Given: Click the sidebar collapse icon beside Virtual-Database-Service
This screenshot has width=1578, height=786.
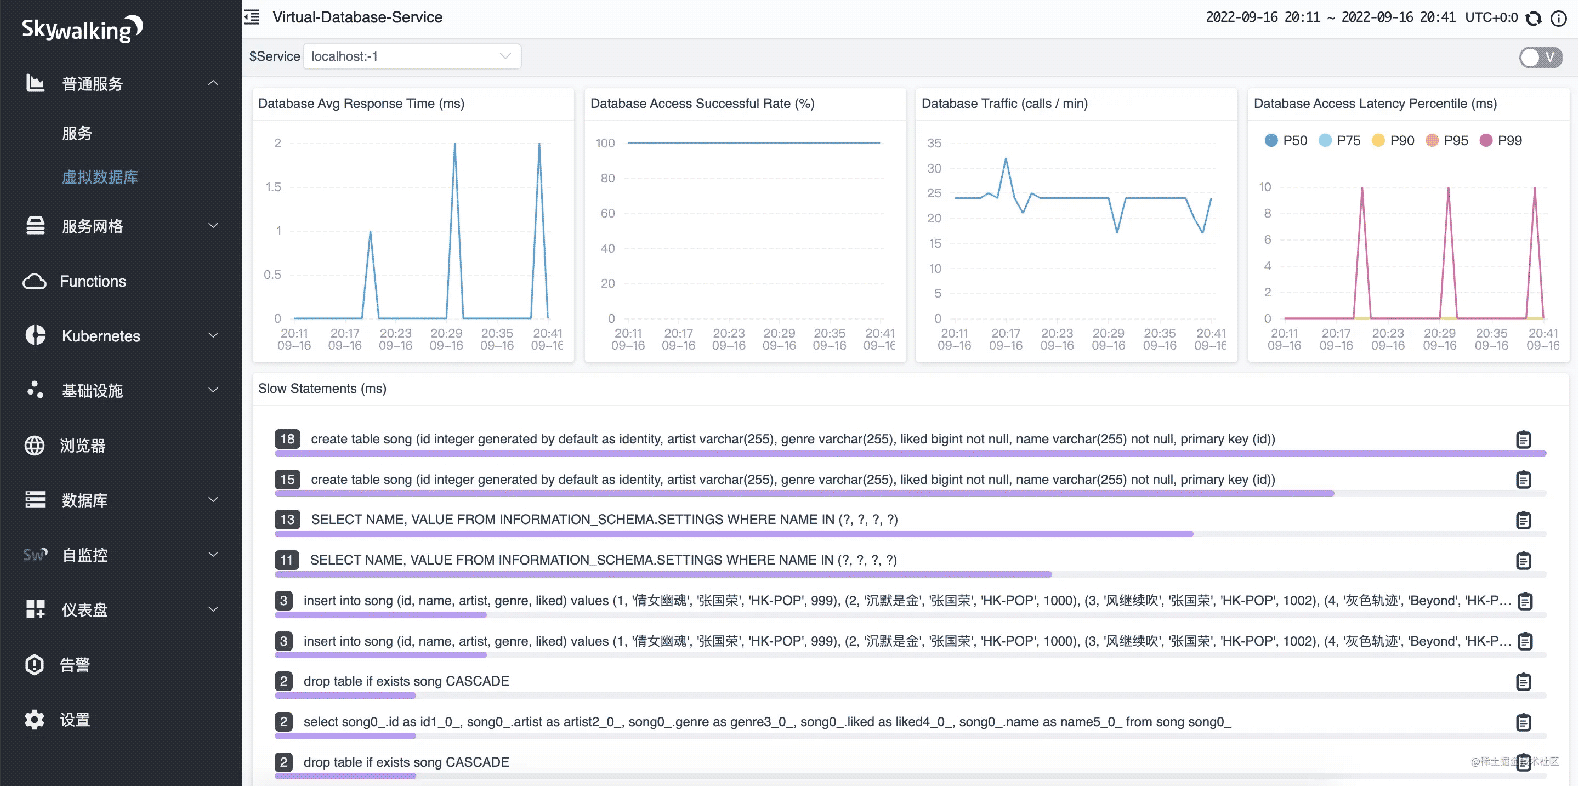Looking at the screenshot, I should (252, 17).
